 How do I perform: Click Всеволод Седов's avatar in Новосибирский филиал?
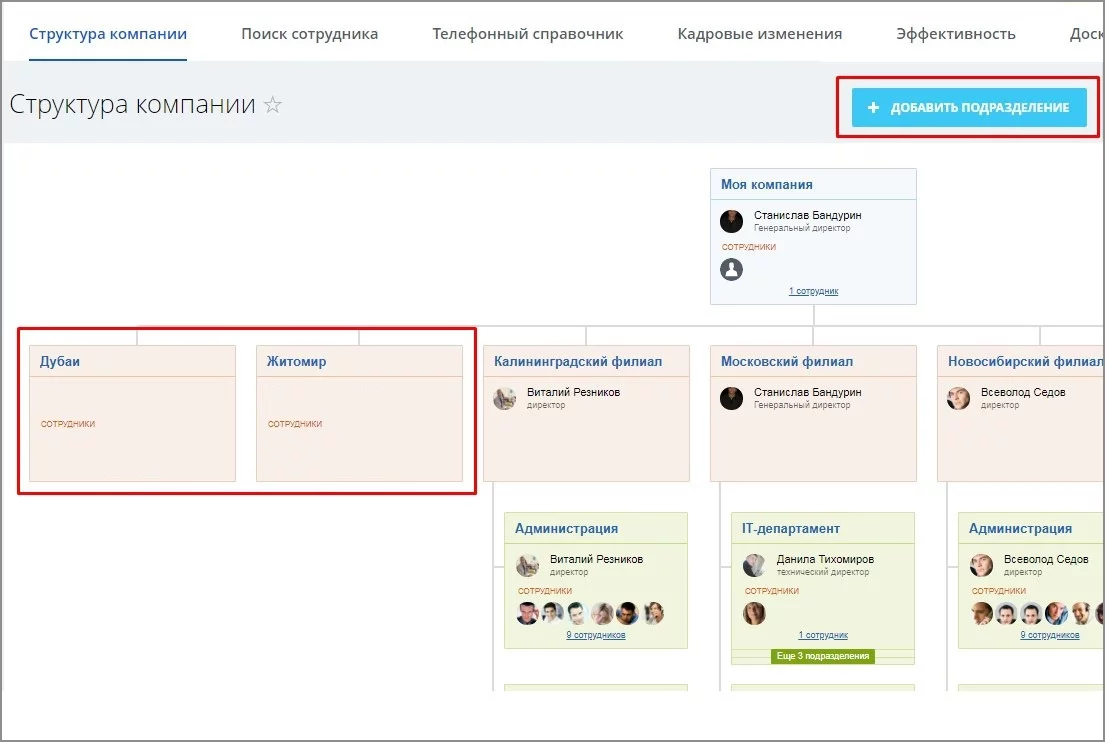959,398
